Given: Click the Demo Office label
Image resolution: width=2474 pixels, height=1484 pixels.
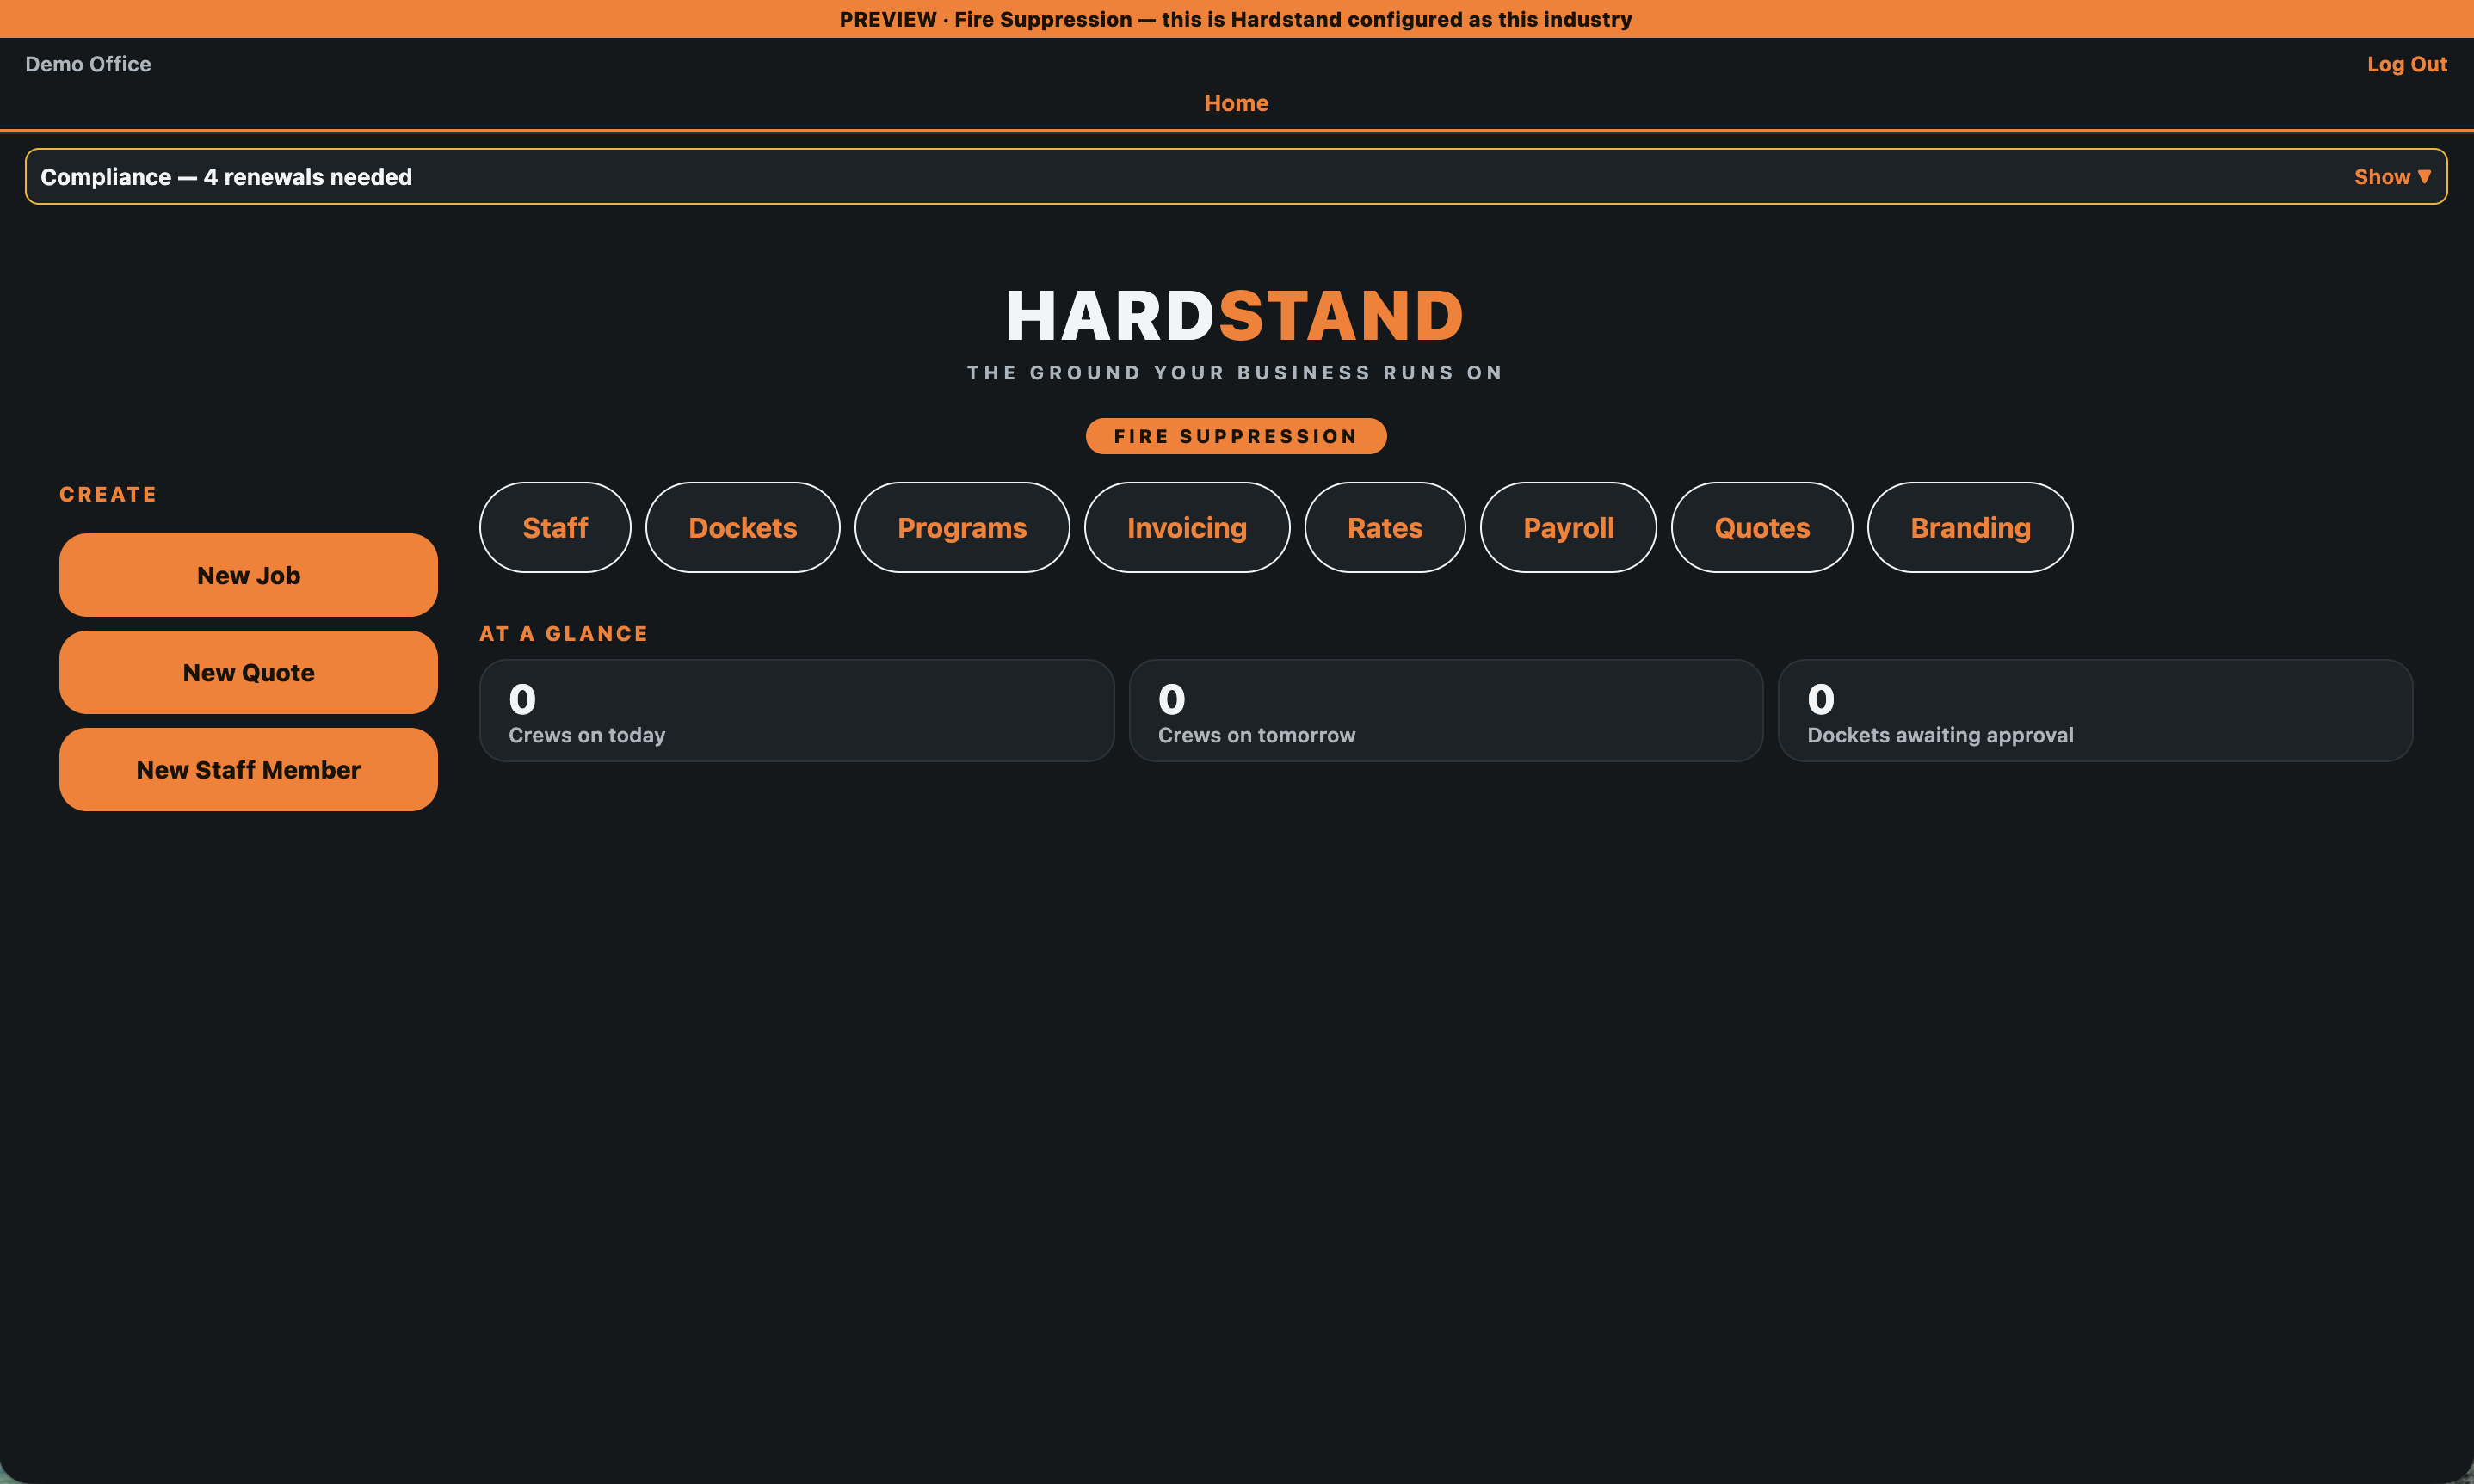Looking at the screenshot, I should (x=88, y=64).
